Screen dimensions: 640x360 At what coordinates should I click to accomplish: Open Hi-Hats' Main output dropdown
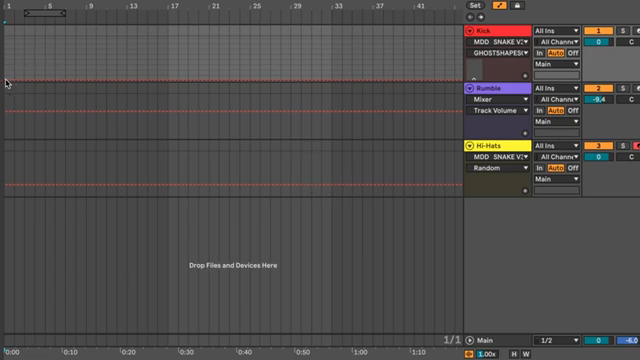pyautogui.click(x=557, y=179)
